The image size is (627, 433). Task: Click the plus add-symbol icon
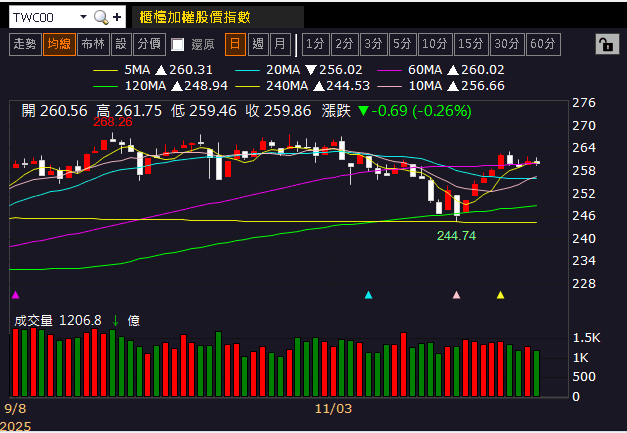pos(117,17)
